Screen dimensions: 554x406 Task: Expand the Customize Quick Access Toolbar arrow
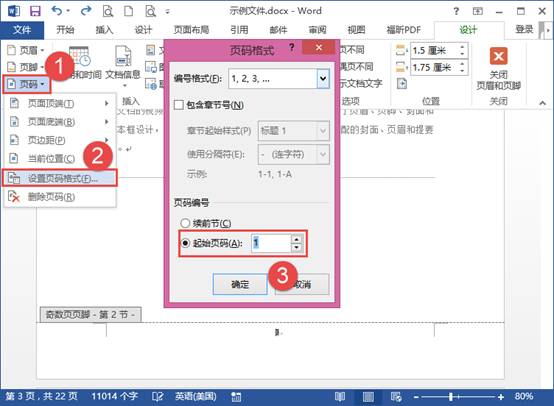(x=167, y=12)
